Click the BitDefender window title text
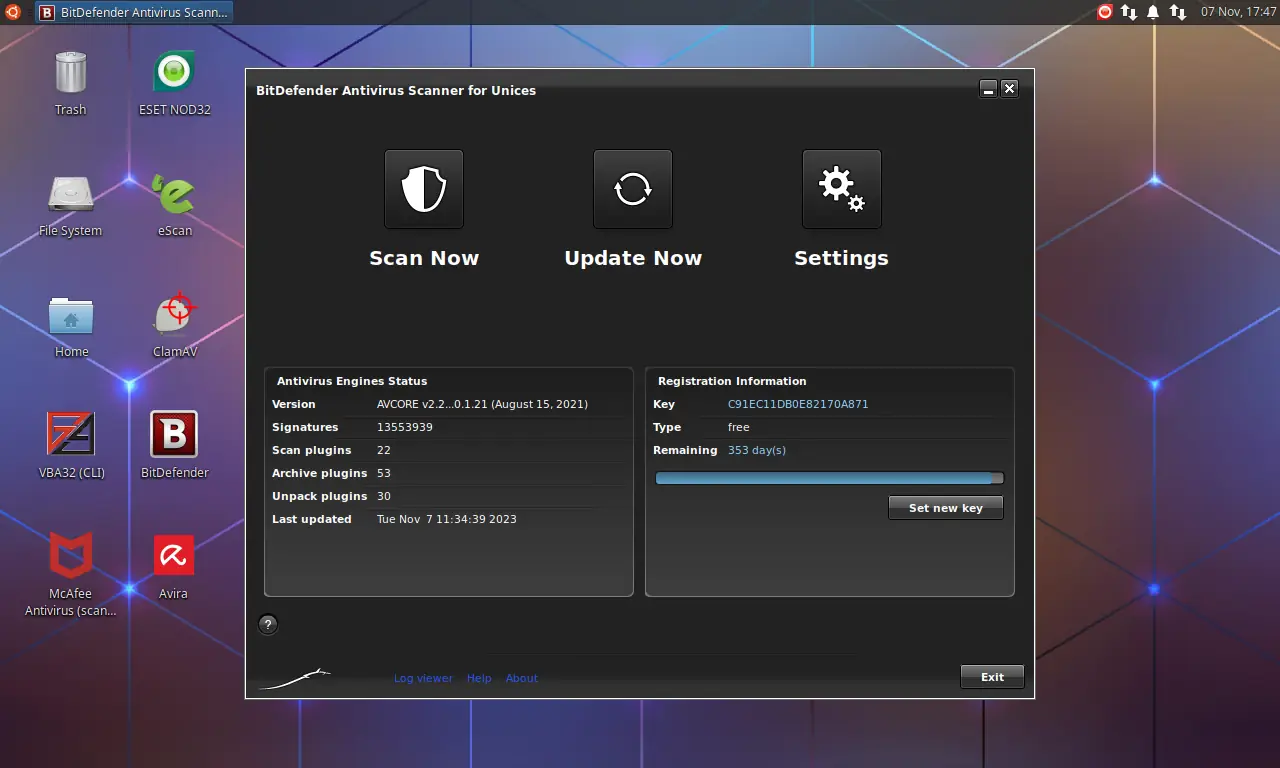Image resolution: width=1280 pixels, height=768 pixels. coord(396,90)
